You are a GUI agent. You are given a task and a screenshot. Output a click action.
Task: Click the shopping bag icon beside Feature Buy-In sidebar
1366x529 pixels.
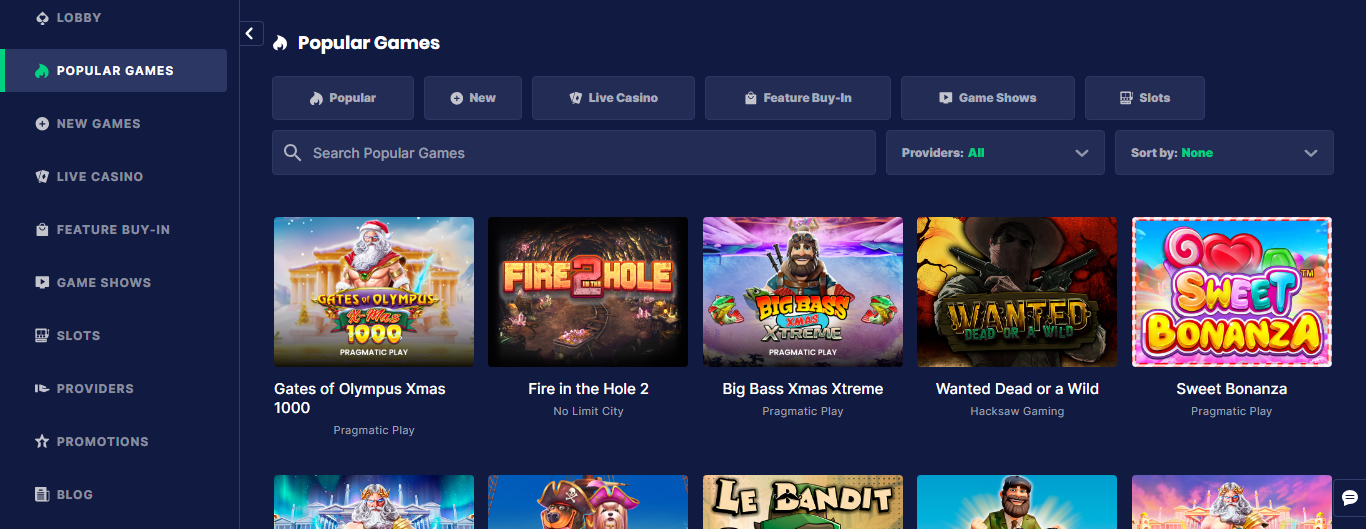click(42, 230)
